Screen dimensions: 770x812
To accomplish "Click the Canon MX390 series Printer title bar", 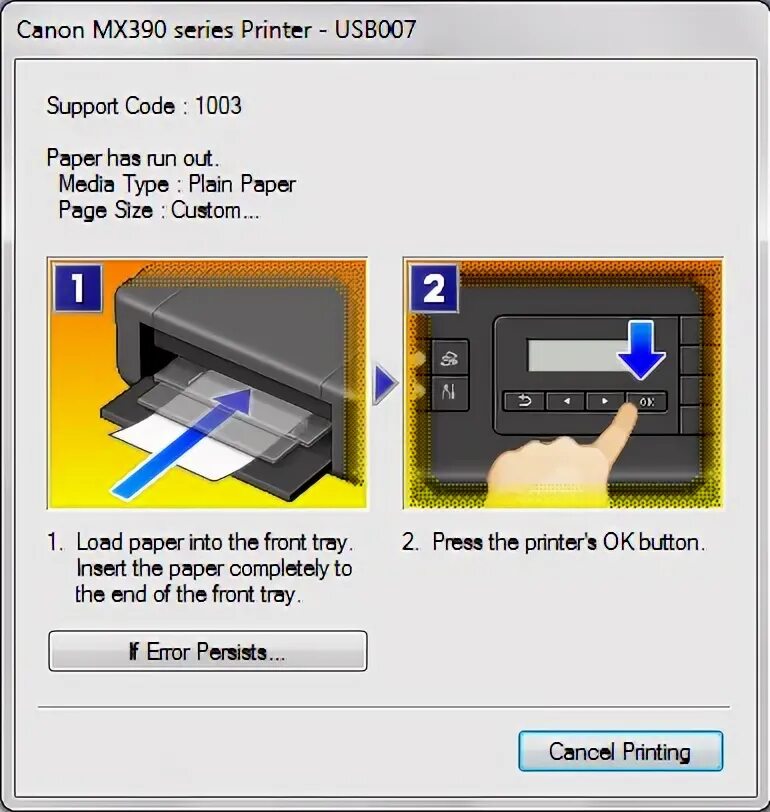I will pos(216,30).
